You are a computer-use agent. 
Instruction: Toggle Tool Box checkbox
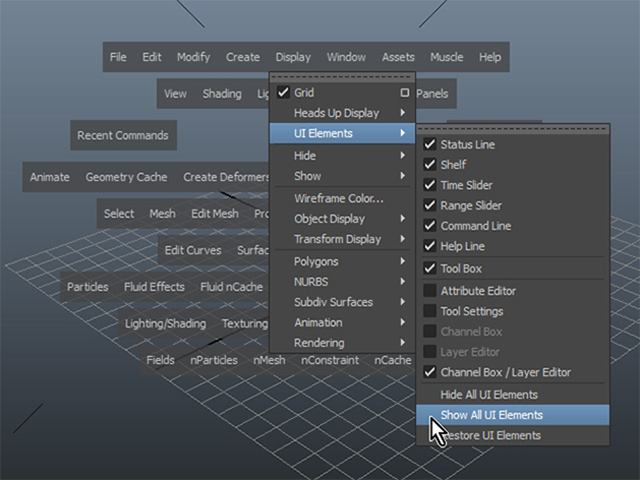coord(429,268)
